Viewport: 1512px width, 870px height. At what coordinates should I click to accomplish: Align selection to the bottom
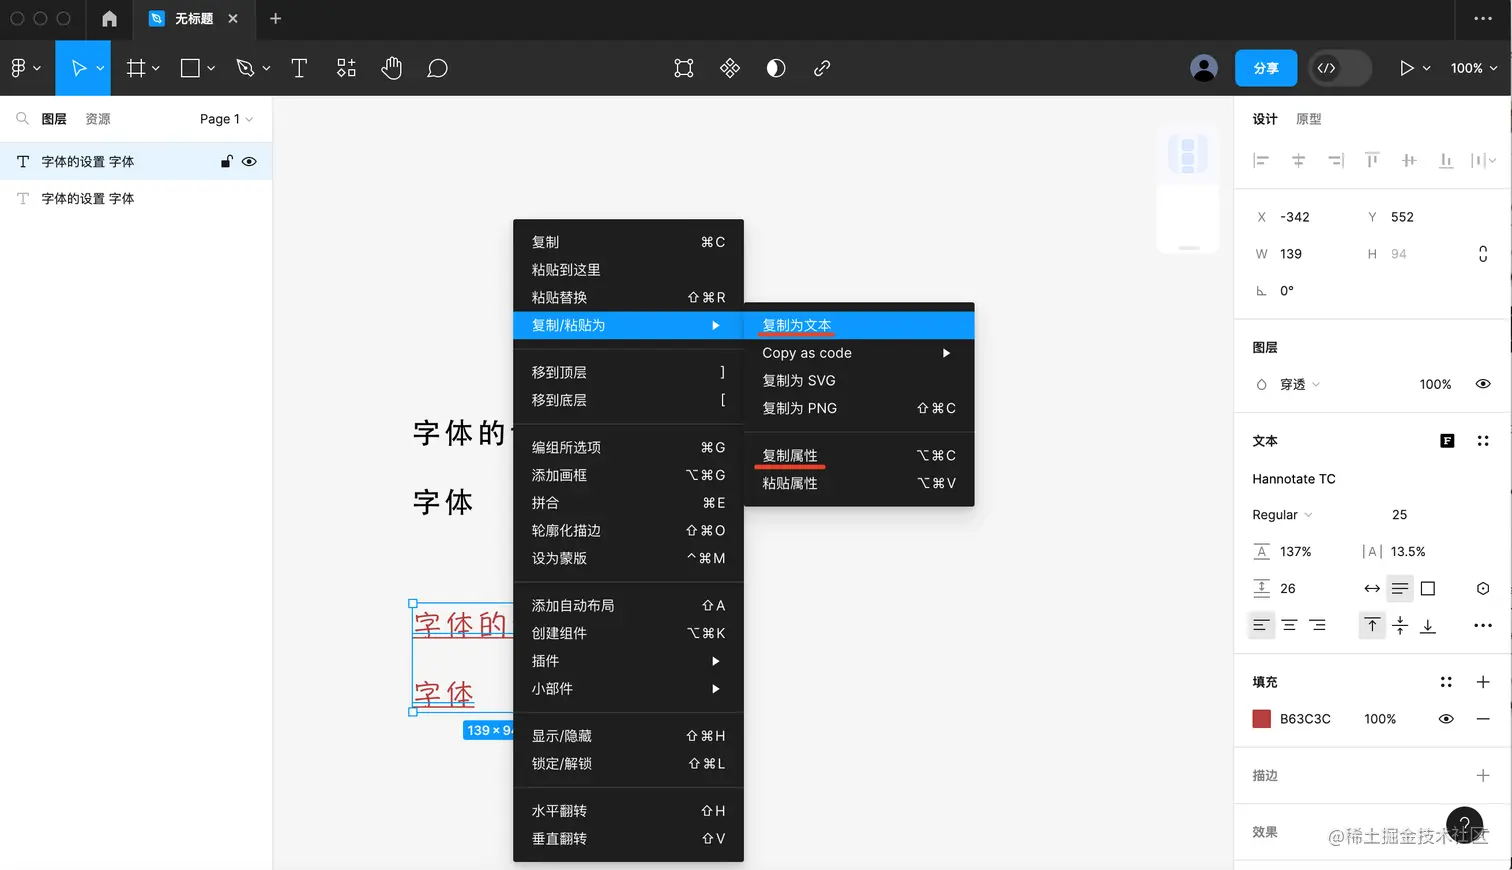pyautogui.click(x=1446, y=160)
